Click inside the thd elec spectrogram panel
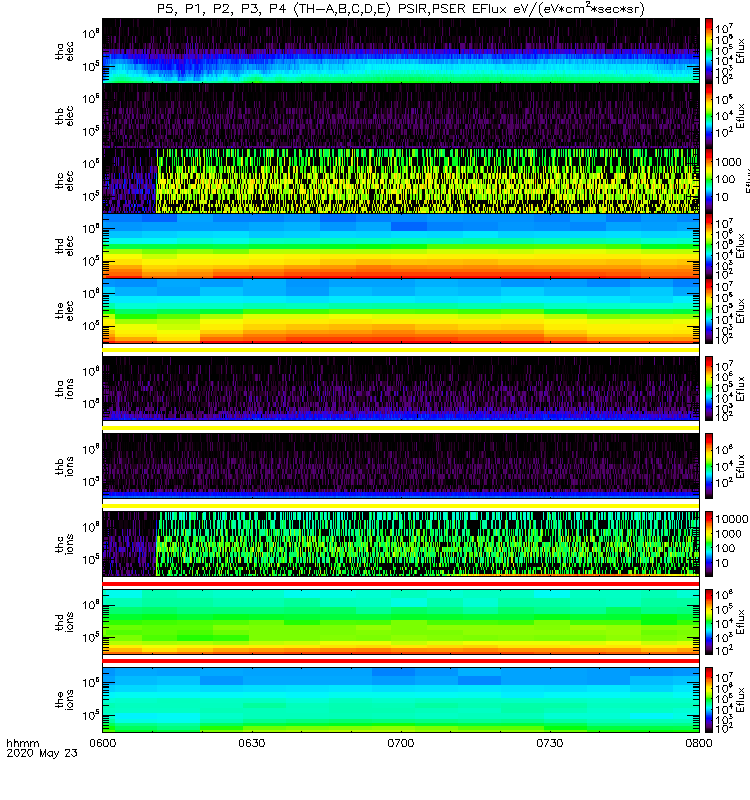This screenshot has height=800, width=750. click(x=401, y=245)
